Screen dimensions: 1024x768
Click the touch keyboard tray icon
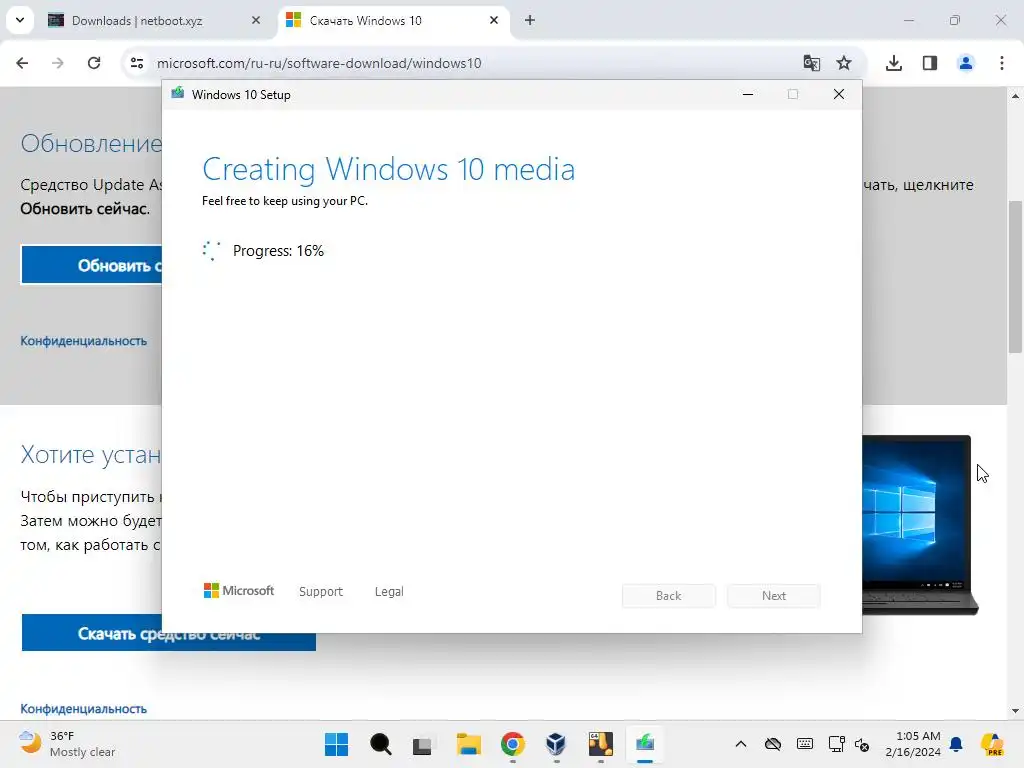[x=805, y=744]
